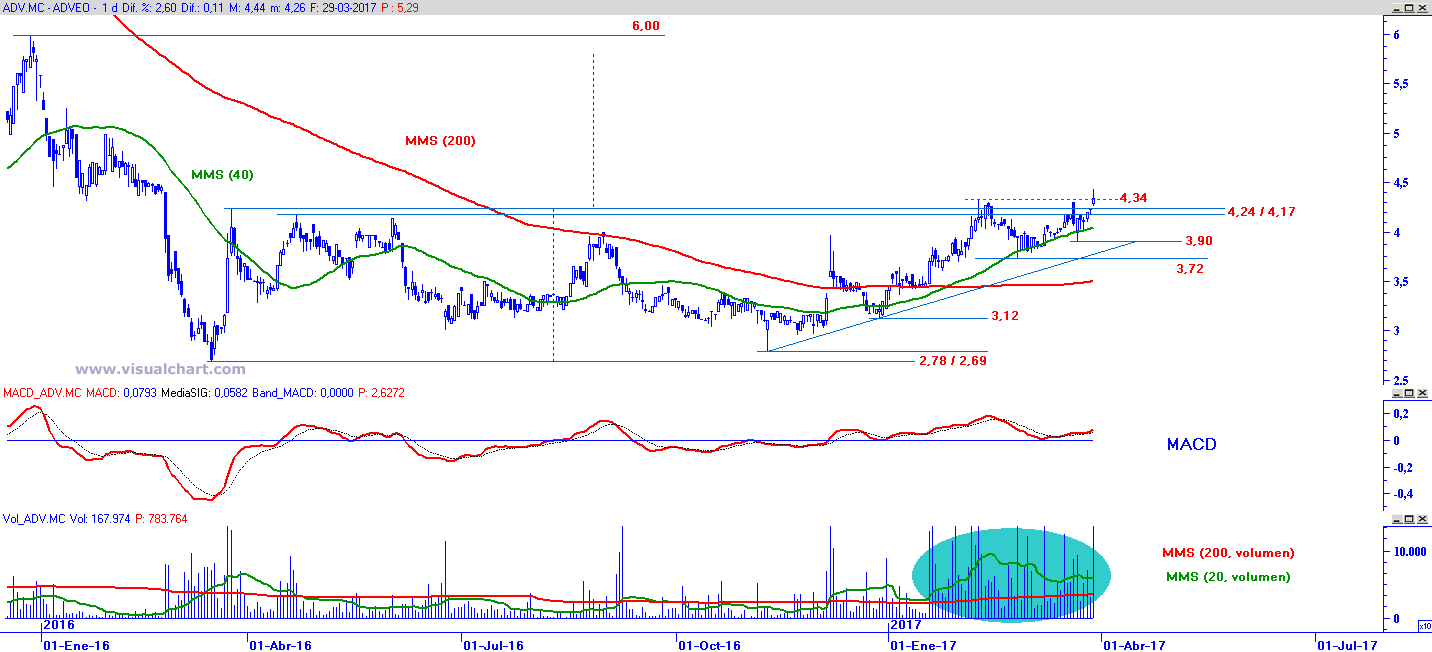
Task: Click the 10.000 tick on the volume scale
Action: coord(1410,550)
